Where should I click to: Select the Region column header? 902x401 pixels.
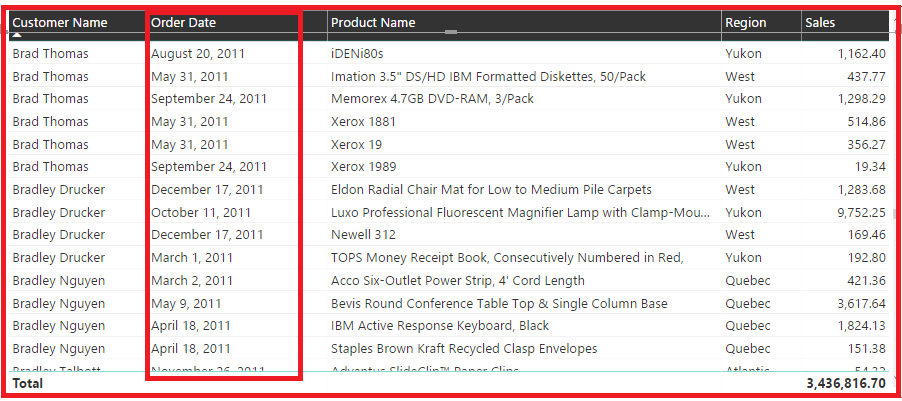coord(746,22)
